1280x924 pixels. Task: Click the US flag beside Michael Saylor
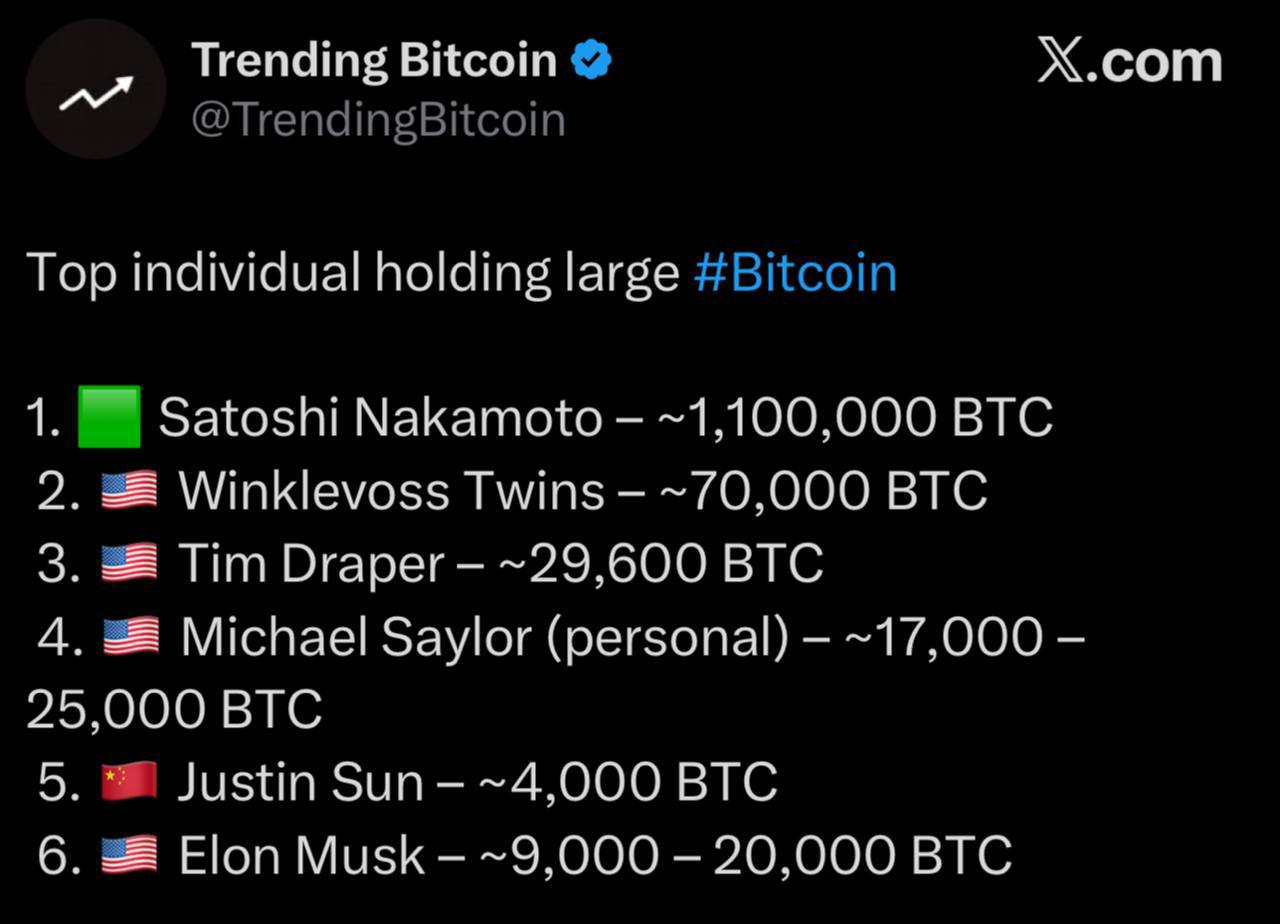pyautogui.click(x=130, y=637)
